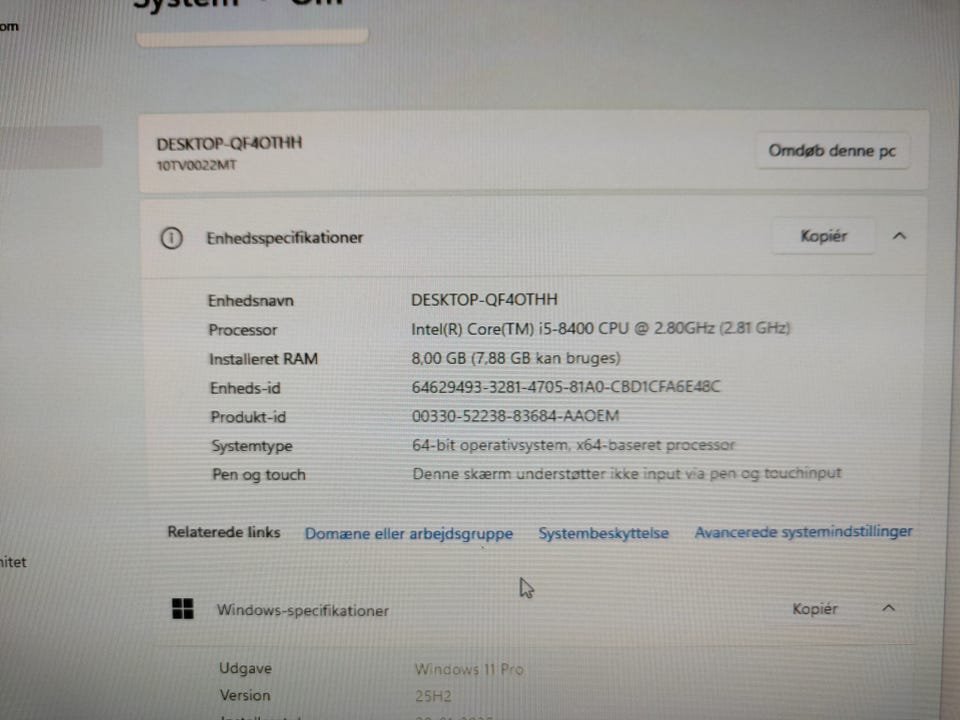960x720 pixels.
Task: Click the Produkt-id label
Action: [248, 417]
